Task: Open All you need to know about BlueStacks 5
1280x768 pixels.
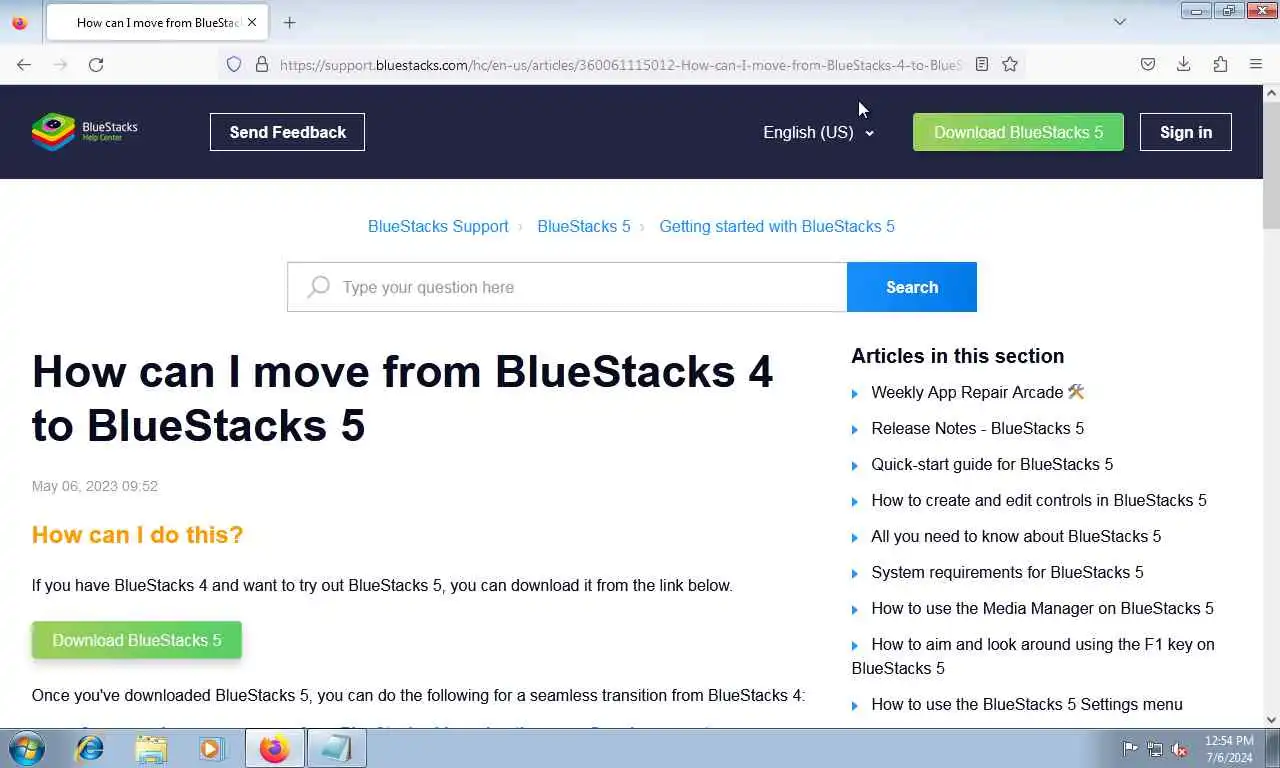Action: tap(1016, 536)
